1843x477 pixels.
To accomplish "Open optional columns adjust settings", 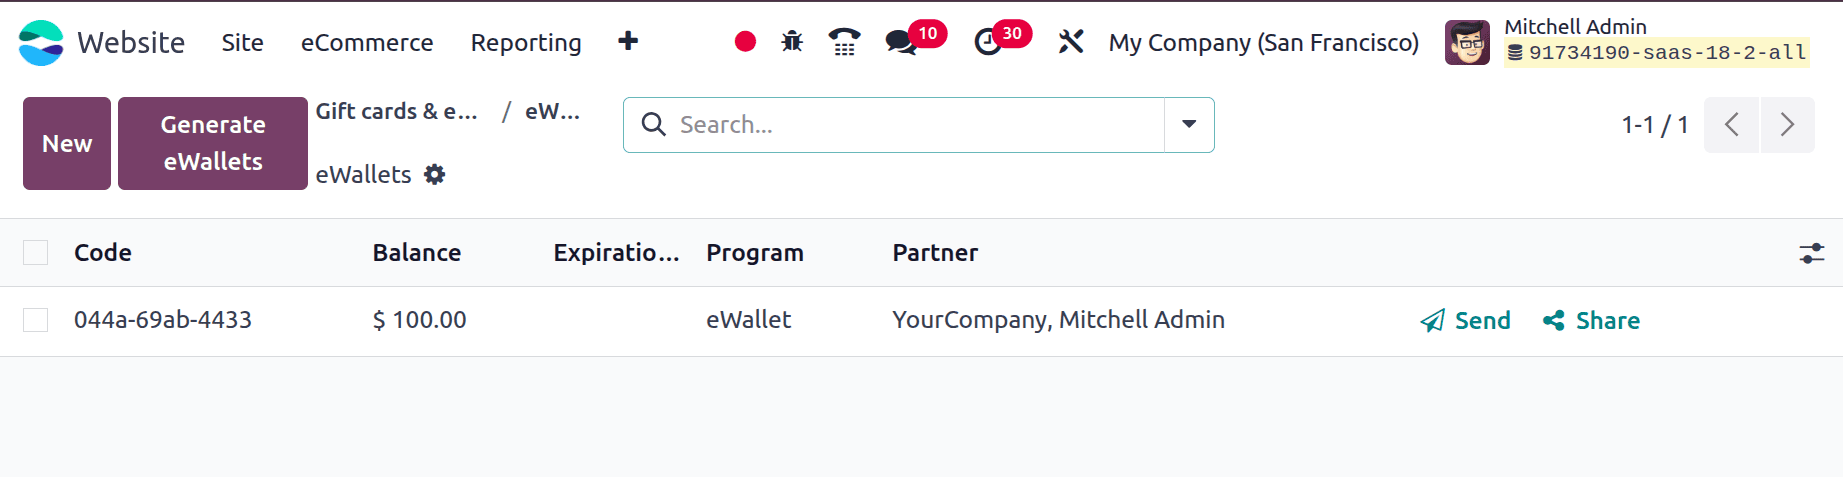I will coord(1811,253).
